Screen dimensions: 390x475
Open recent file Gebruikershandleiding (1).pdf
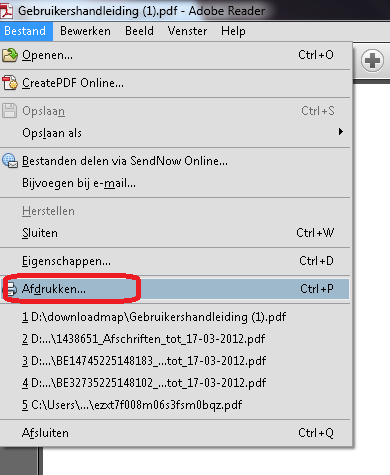point(175,317)
